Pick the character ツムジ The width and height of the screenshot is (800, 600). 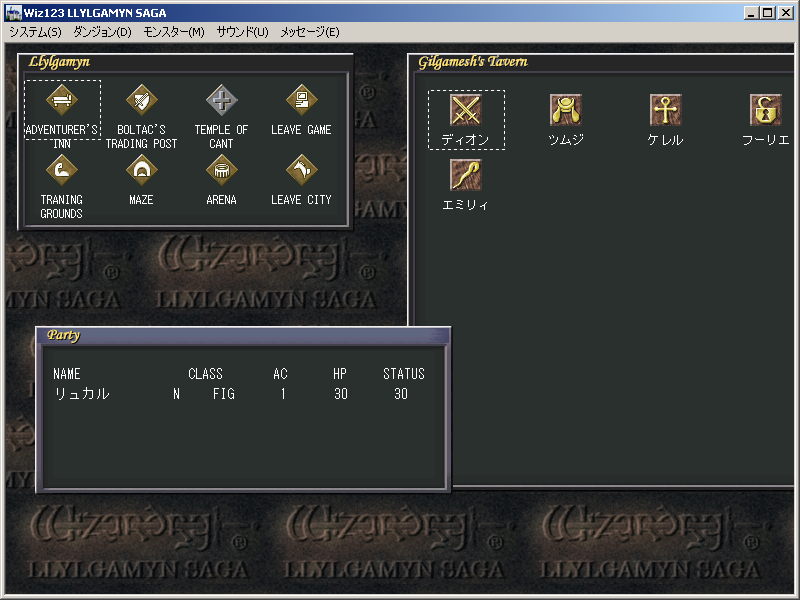[566, 110]
